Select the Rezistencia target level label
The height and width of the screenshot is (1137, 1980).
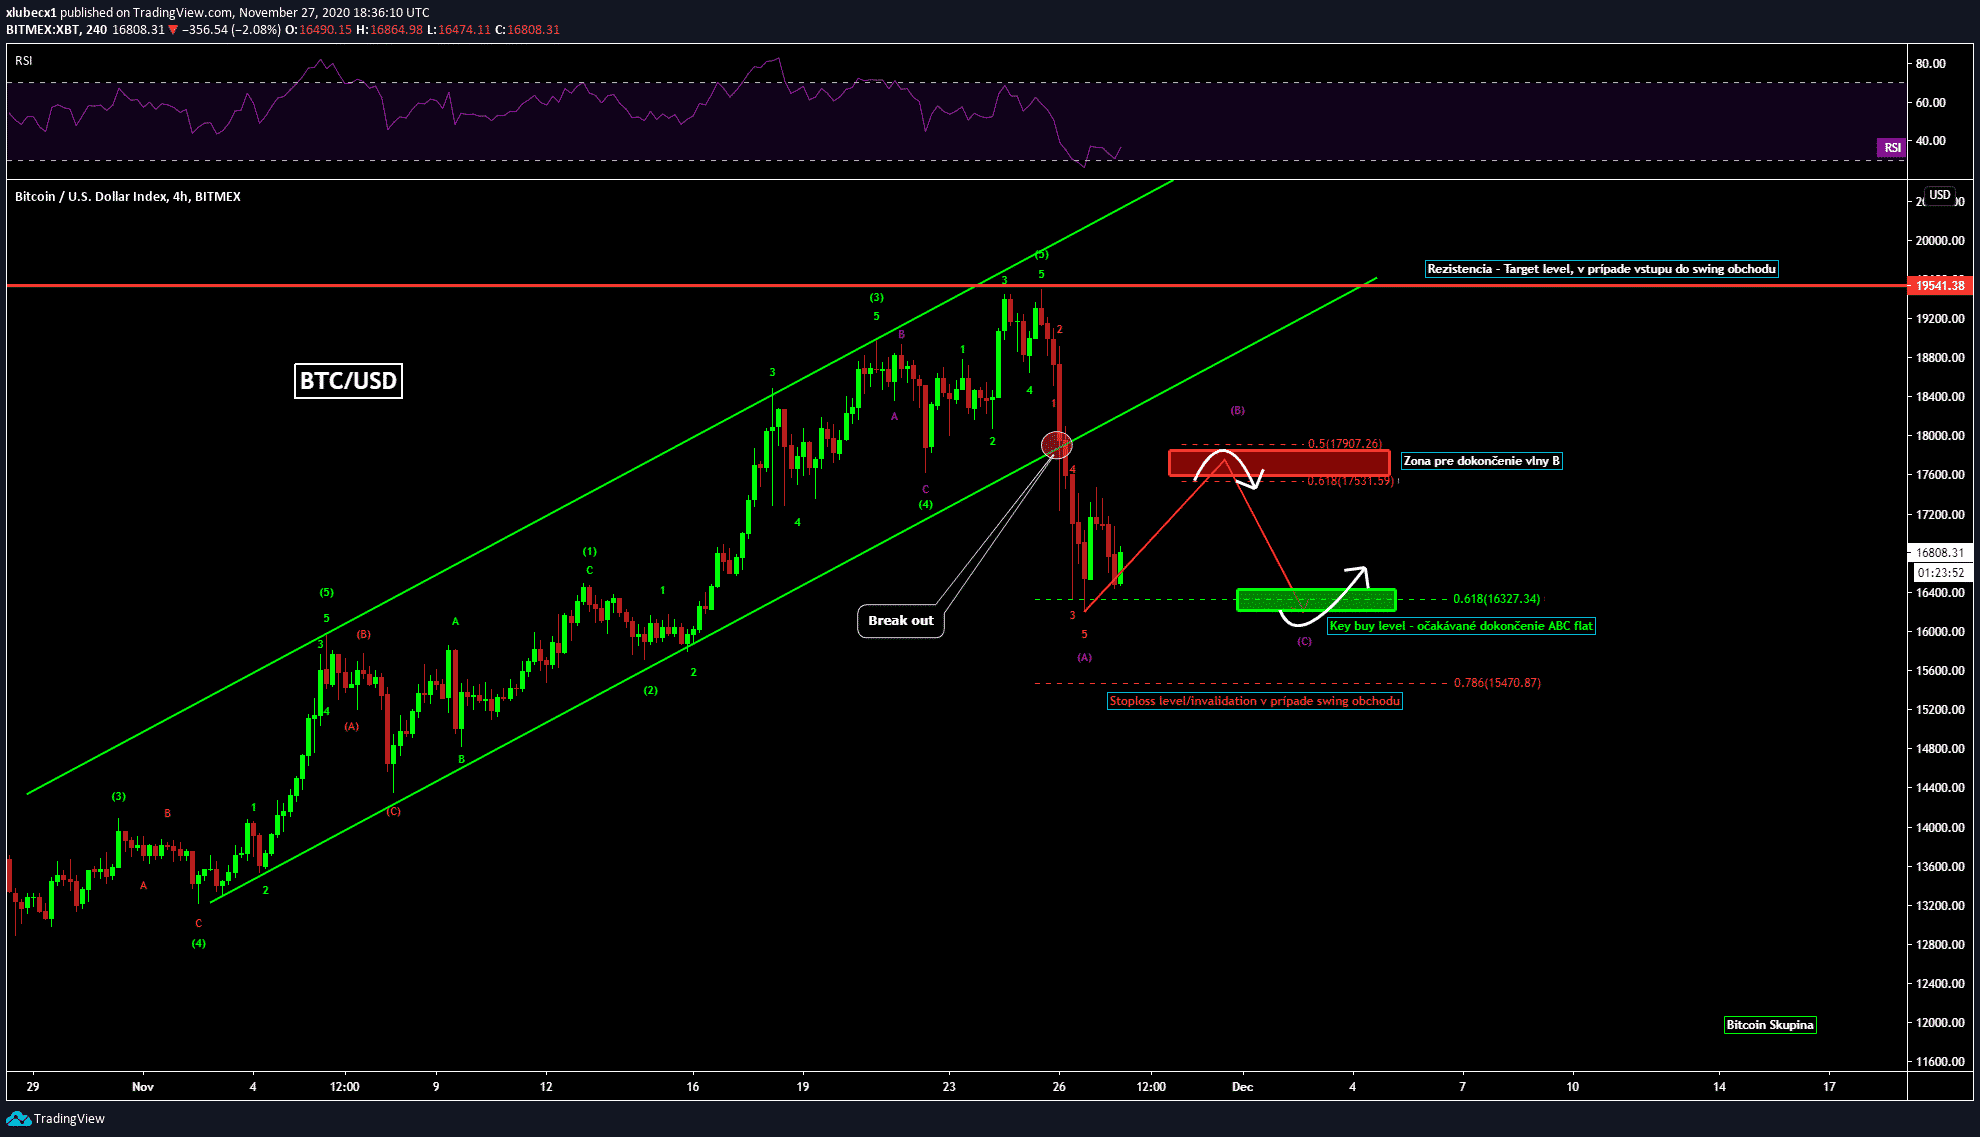click(x=1601, y=269)
